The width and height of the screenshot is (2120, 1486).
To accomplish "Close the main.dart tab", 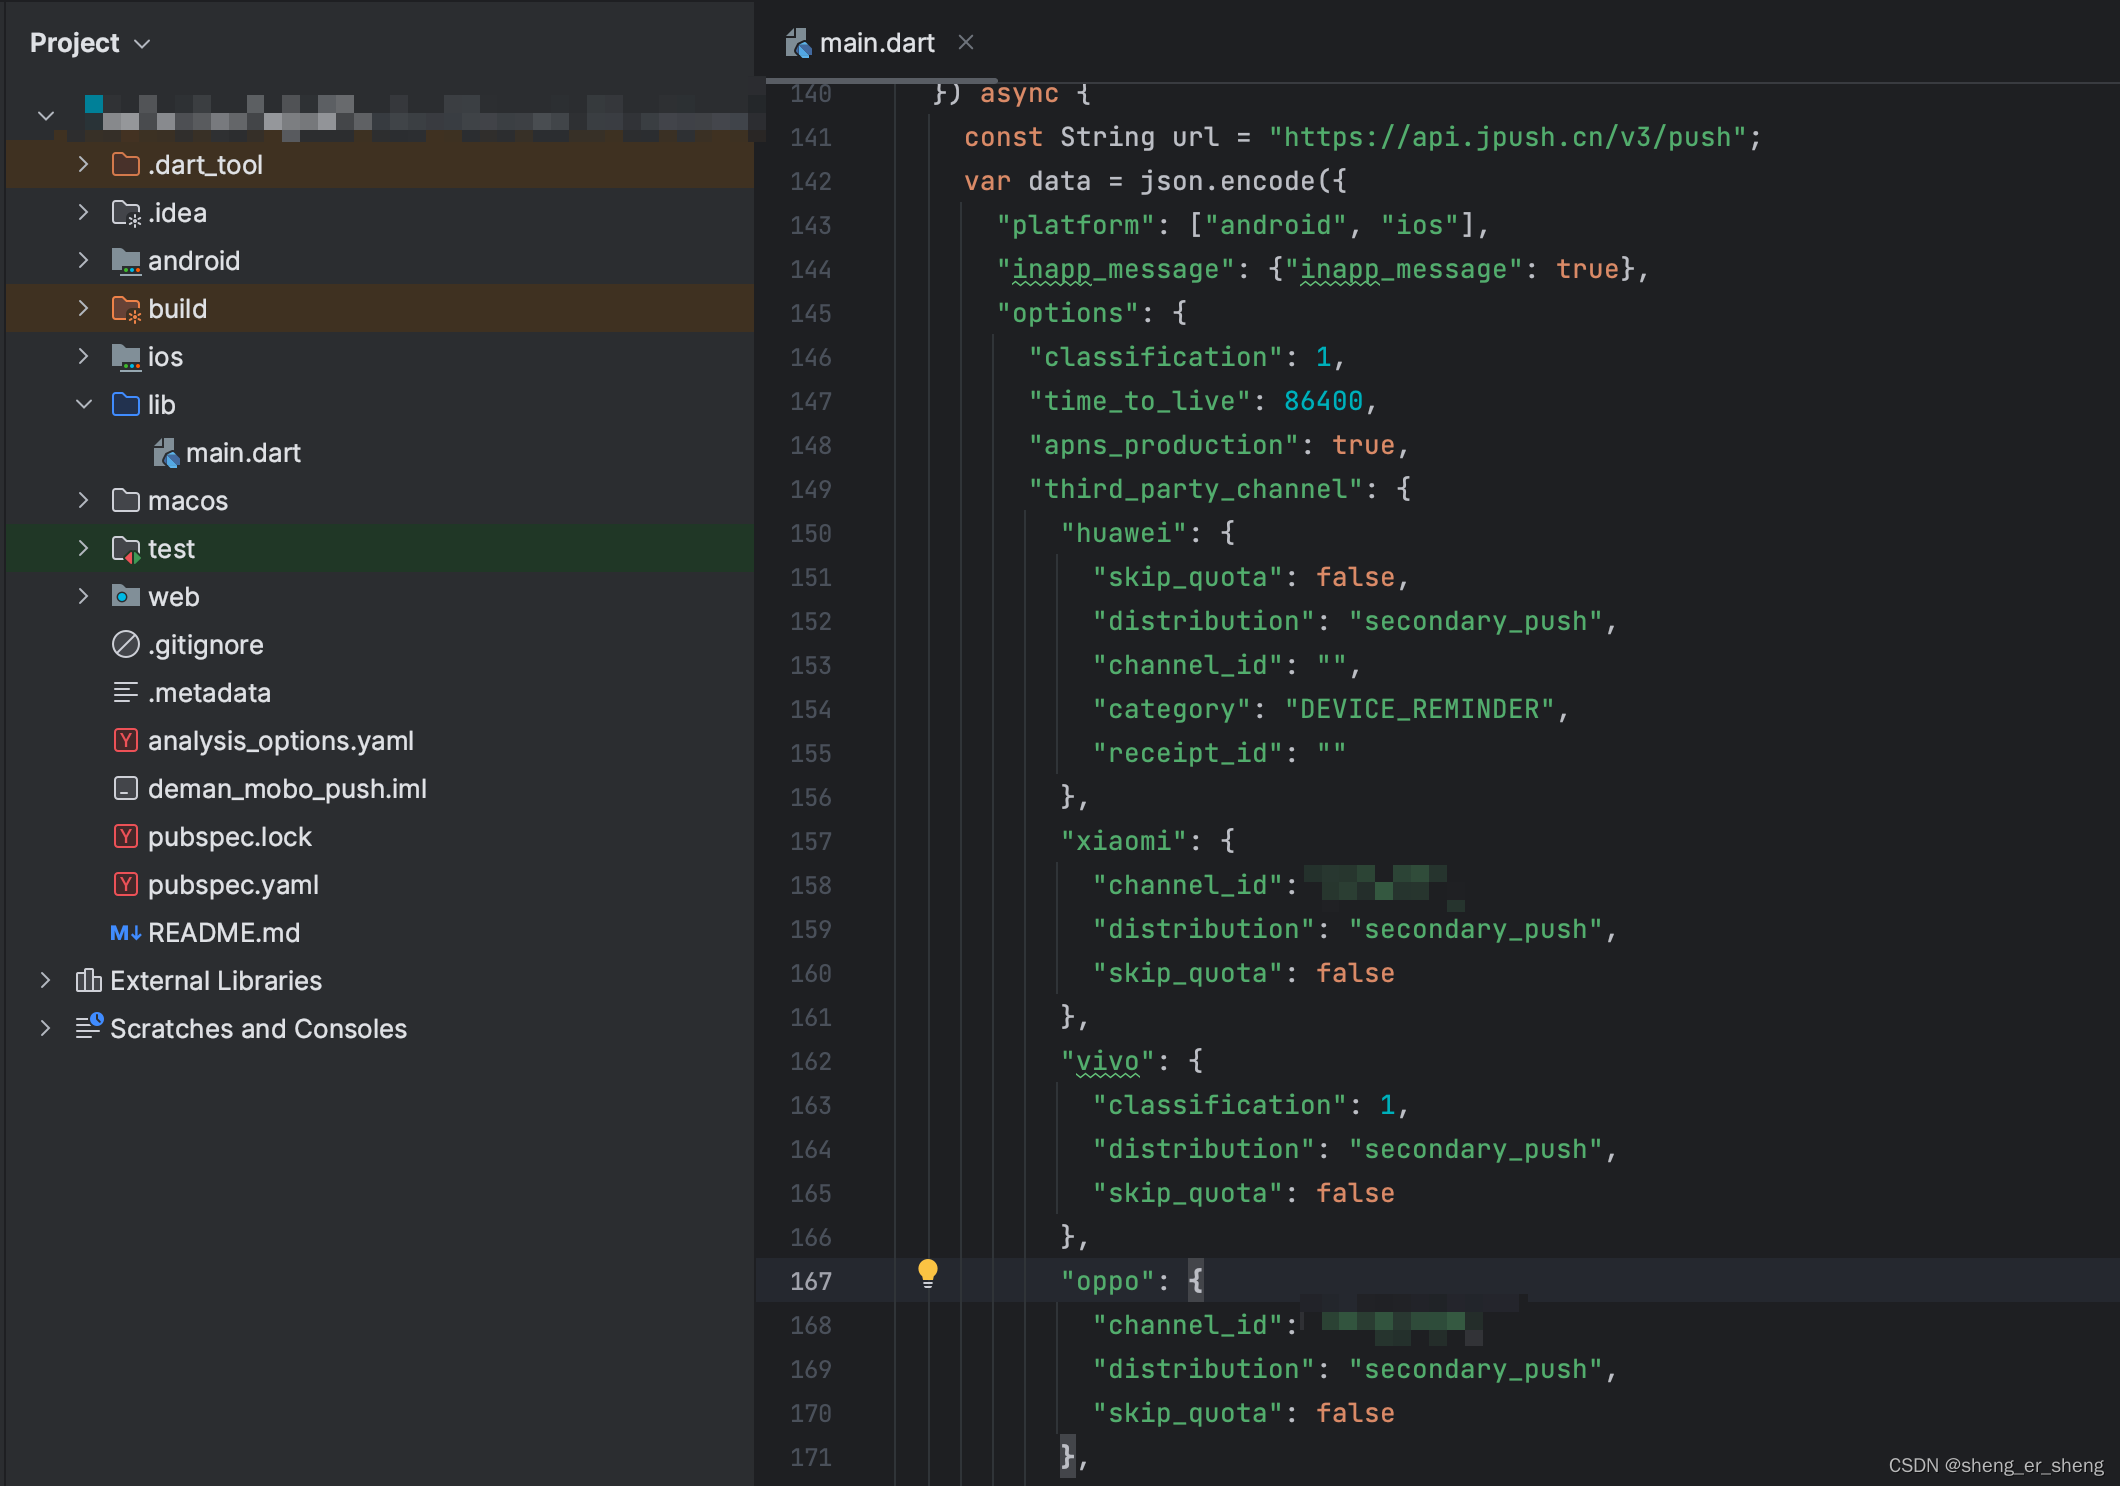I will click(965, 43).
